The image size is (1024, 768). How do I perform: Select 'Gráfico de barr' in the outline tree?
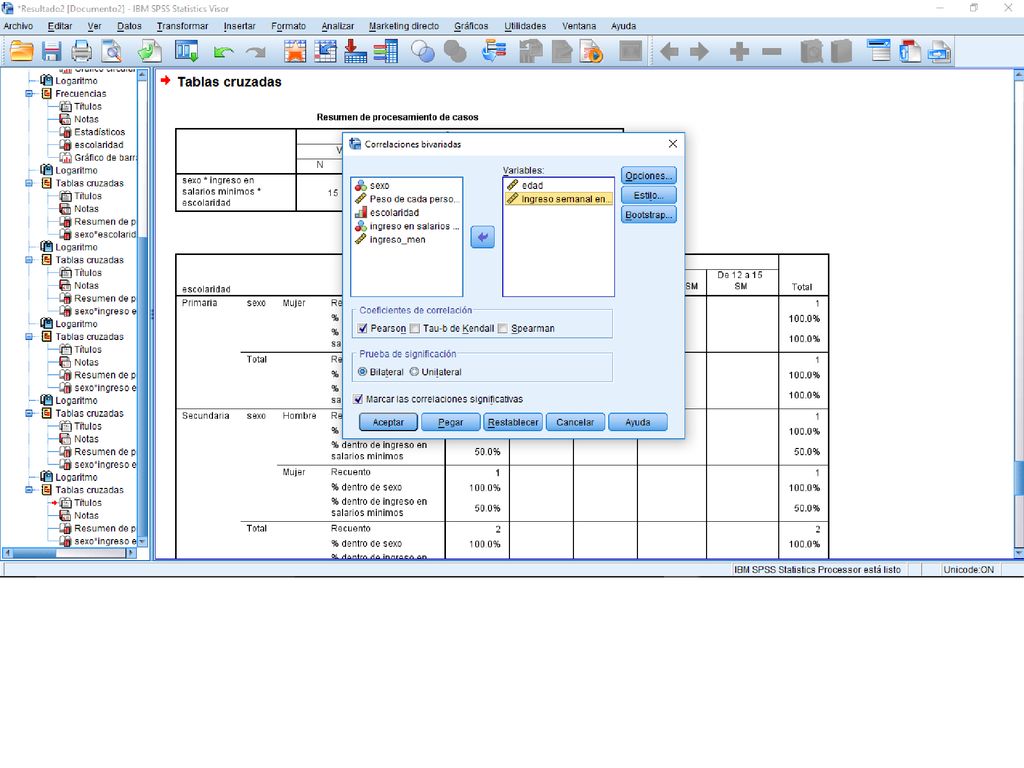(104, 157)
